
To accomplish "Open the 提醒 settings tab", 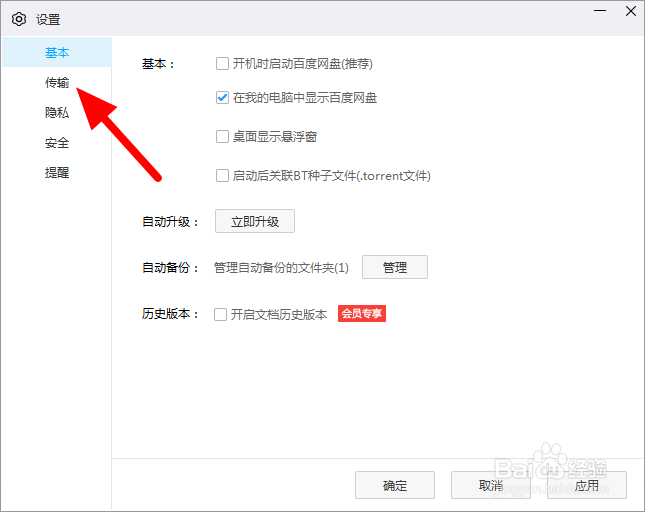I will coord(57,173).
